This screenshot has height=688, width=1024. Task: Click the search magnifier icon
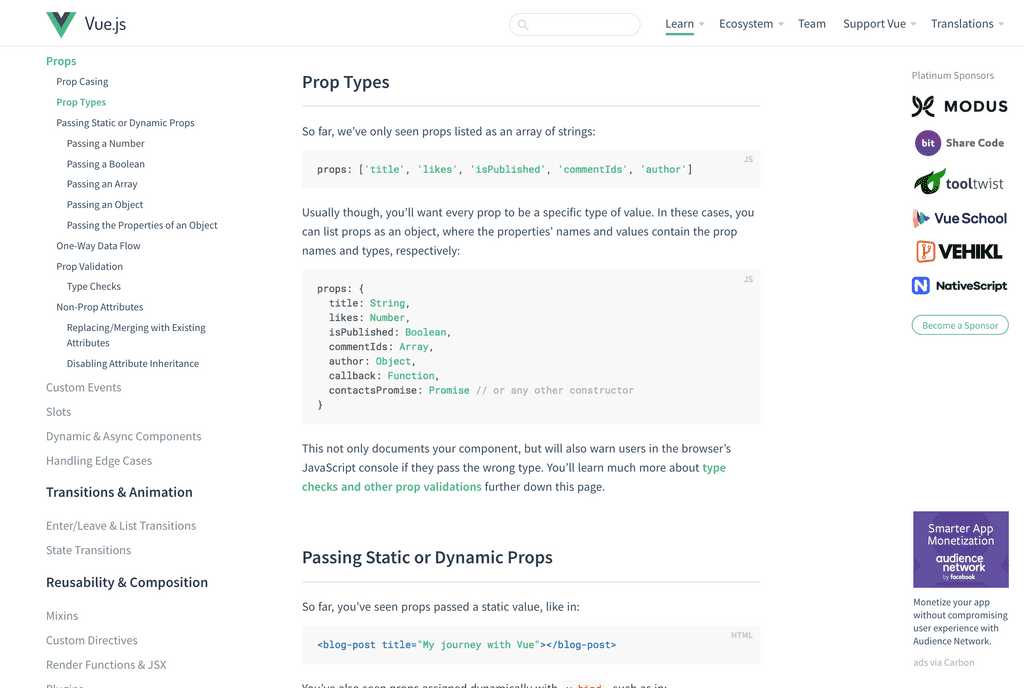tap(523, 24)
